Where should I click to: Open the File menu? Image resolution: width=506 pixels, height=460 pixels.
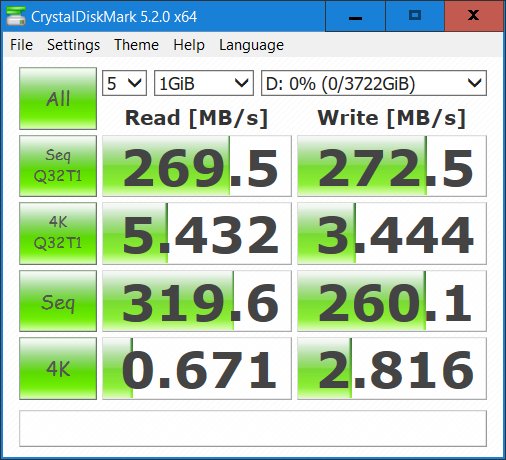pyautogui.click(x=21, y=45)
